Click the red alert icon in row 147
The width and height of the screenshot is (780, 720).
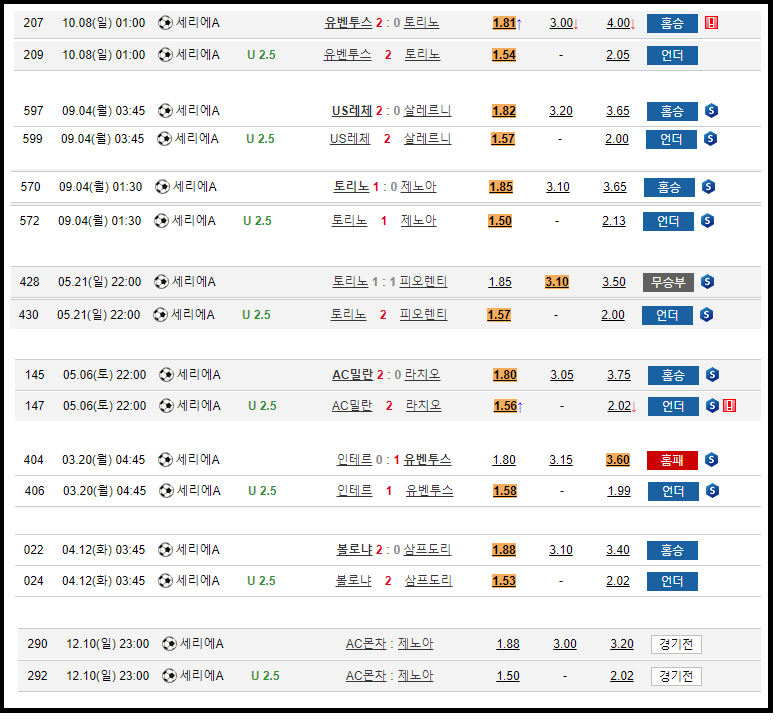729,406
